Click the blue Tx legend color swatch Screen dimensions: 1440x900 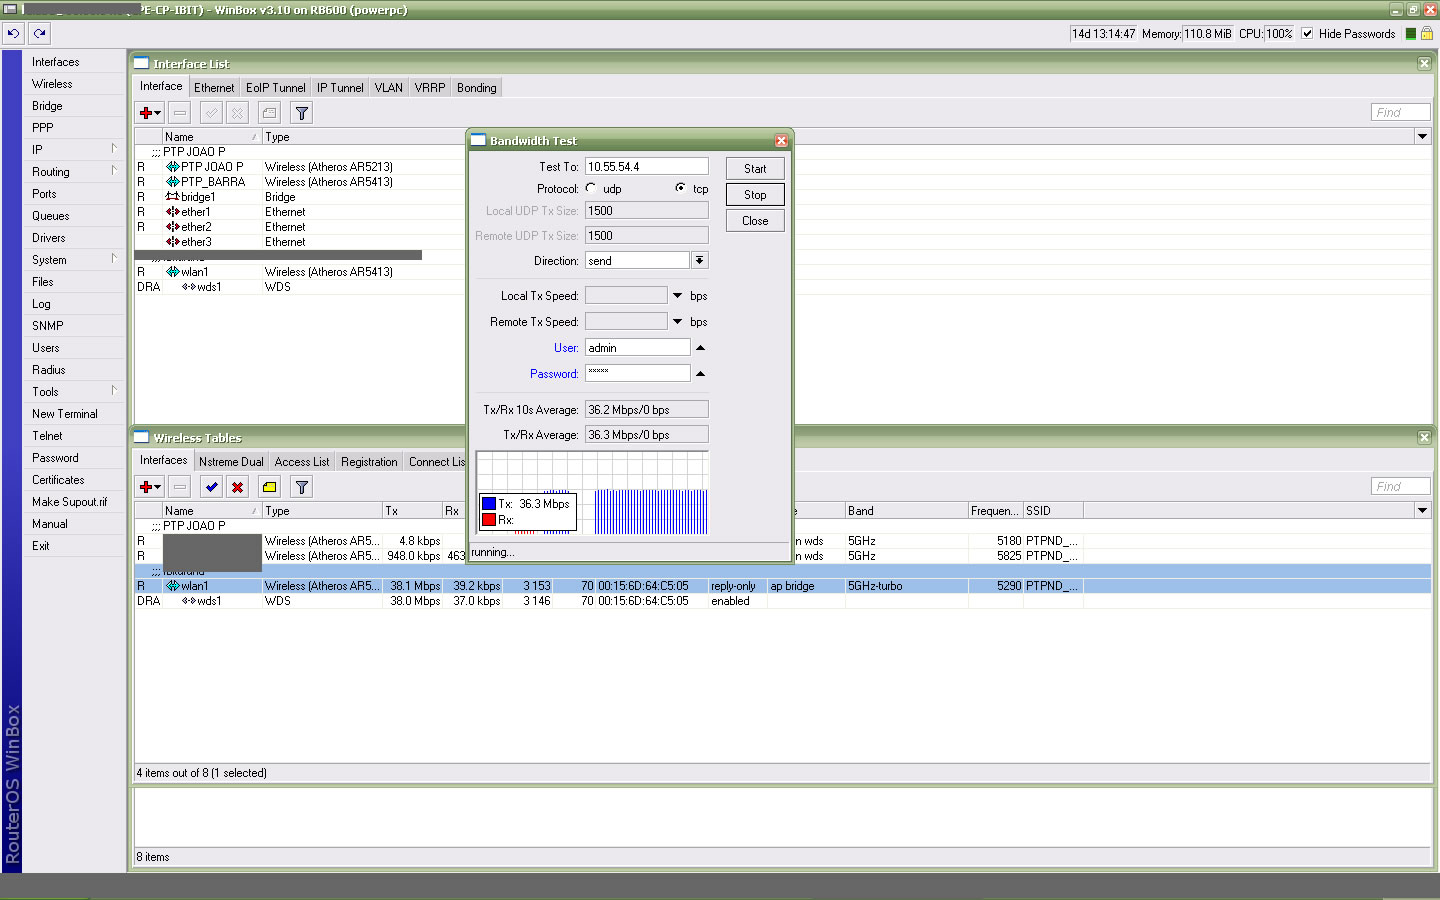(x=489, y=504)
